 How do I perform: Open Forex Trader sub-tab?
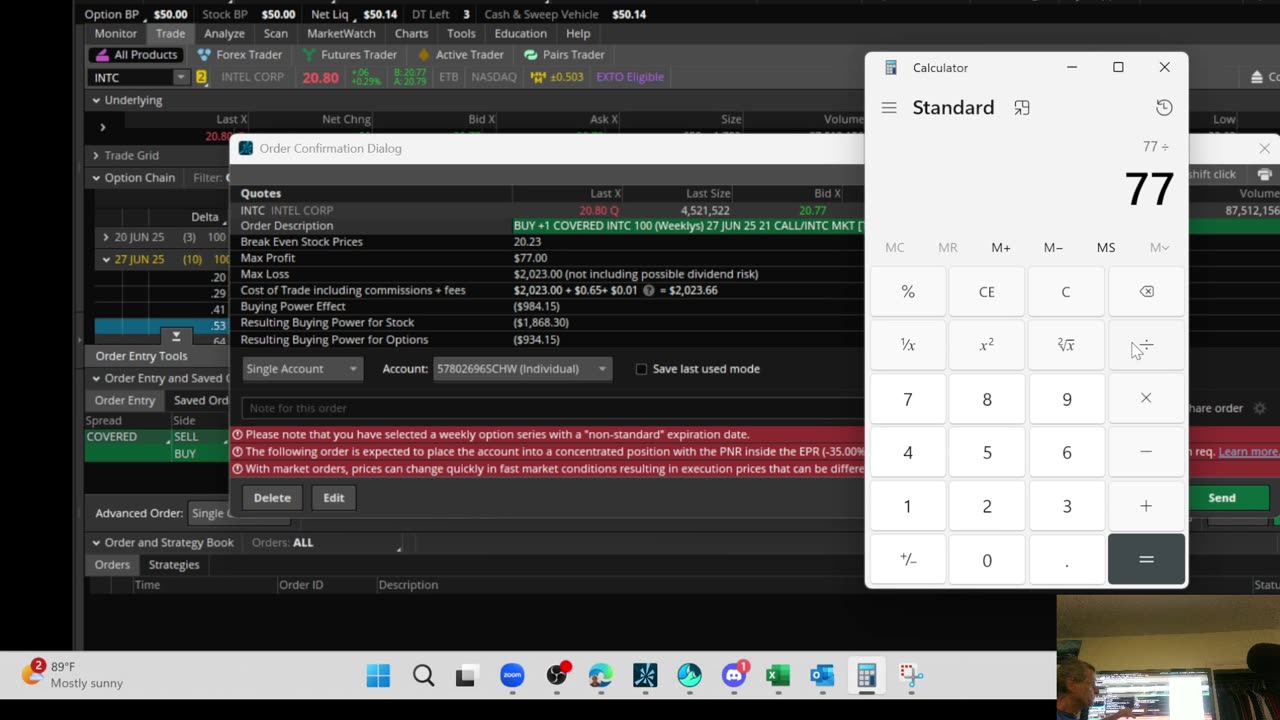[x=240, y=55]
